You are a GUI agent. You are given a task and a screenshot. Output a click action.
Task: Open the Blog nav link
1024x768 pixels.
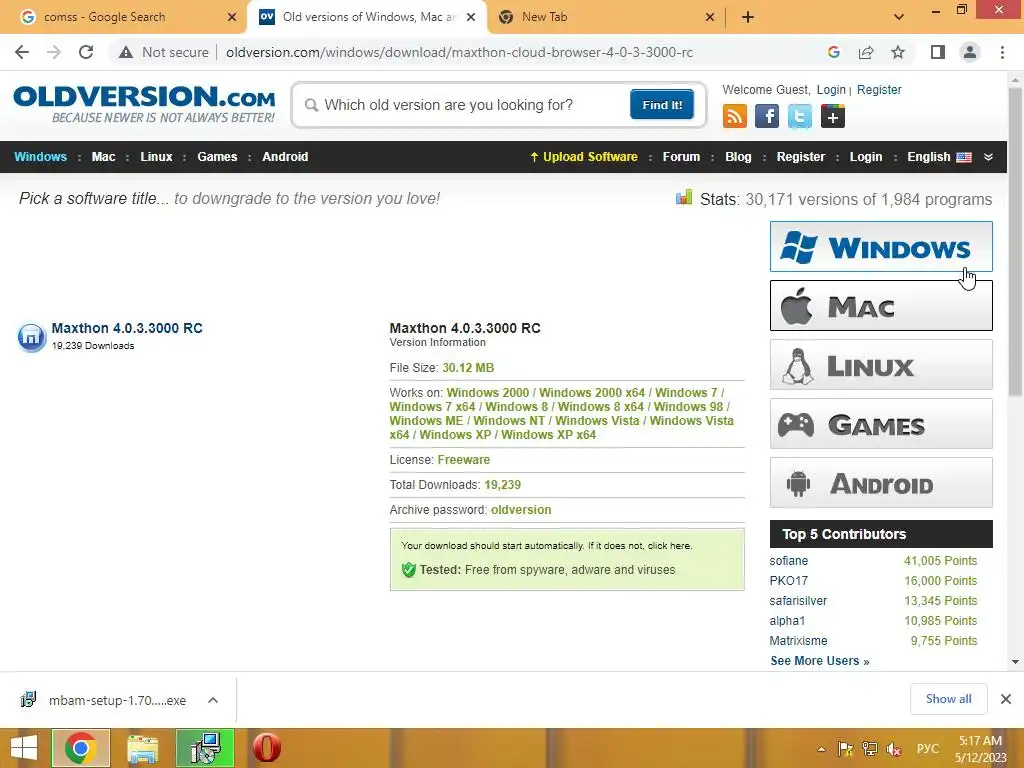click(x=738, y=157)
